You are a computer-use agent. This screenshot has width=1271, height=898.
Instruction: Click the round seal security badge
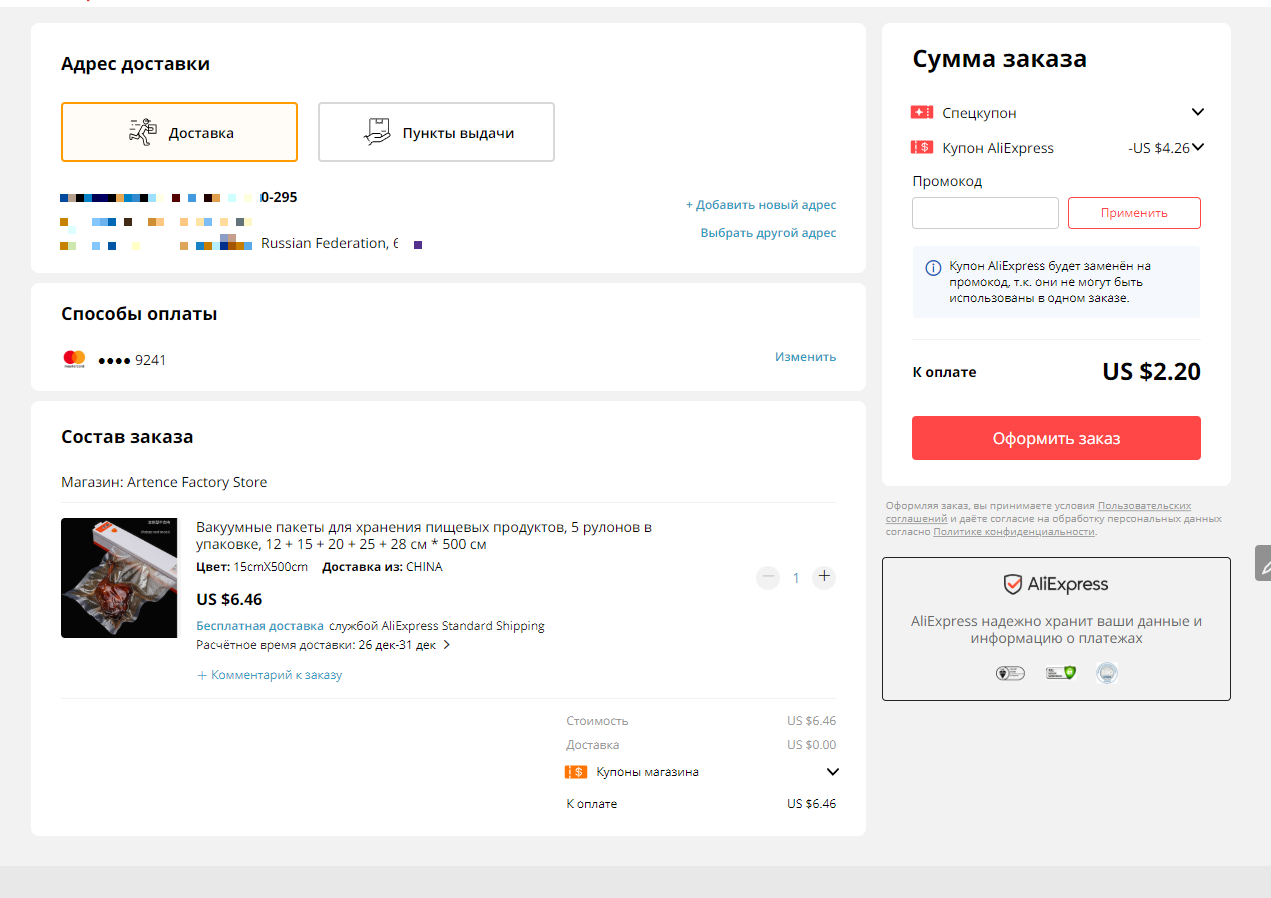tap(1107, 673)
